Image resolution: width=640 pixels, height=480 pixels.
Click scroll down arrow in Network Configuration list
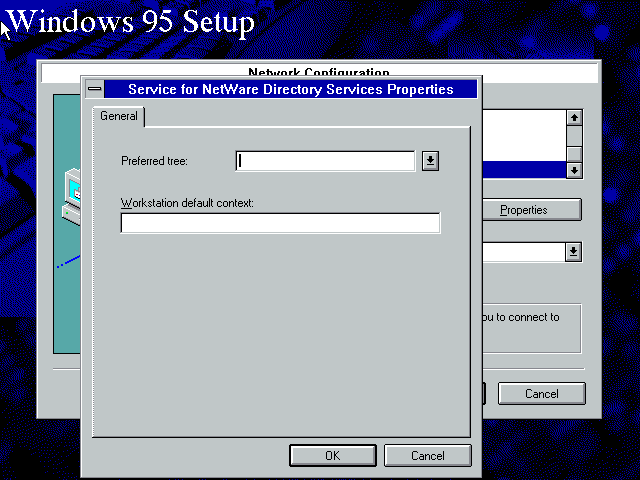574,170
